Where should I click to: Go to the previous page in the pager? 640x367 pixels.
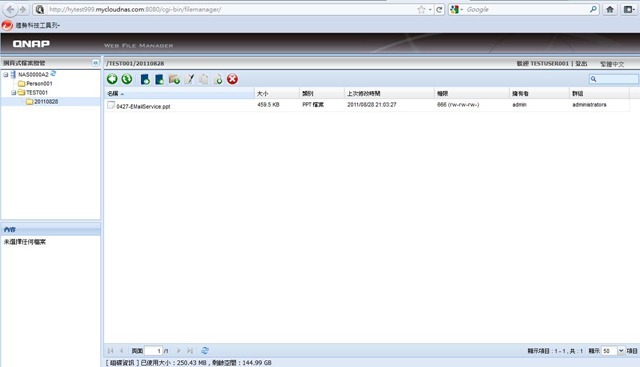click(x=121, y=351)
